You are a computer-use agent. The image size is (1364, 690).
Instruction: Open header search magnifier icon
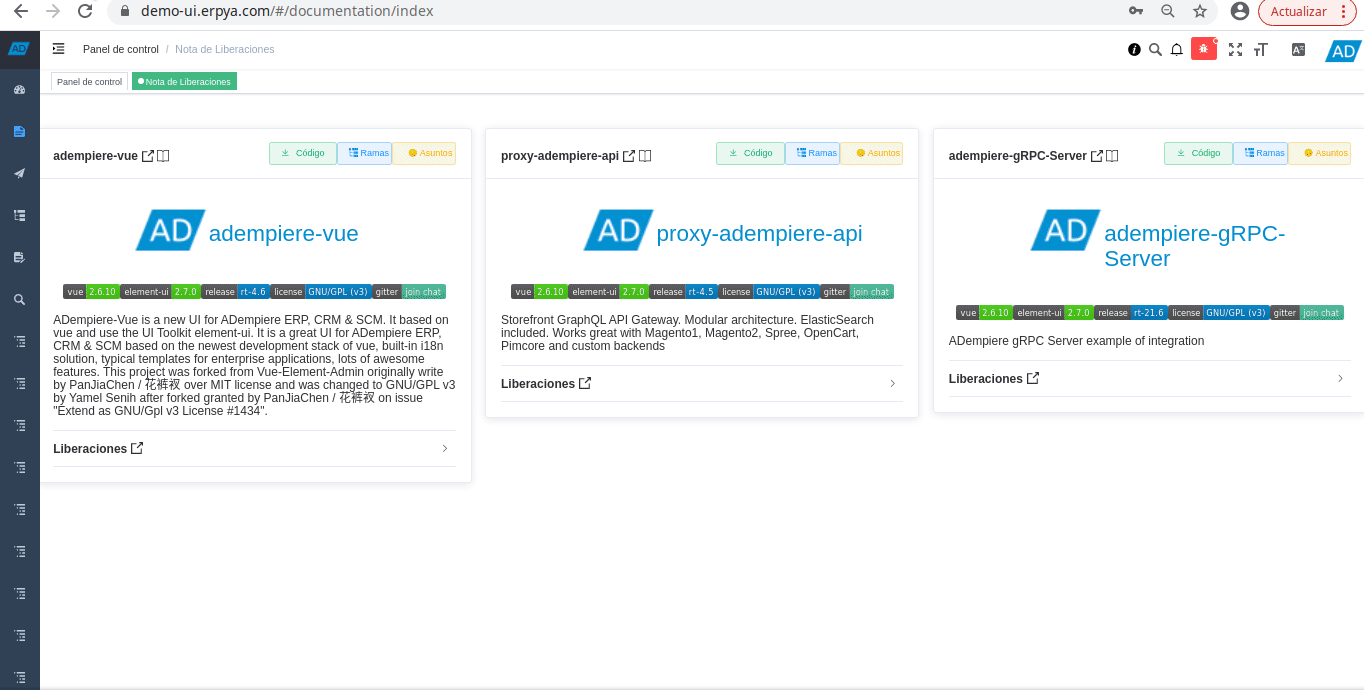click(1155, 49)
